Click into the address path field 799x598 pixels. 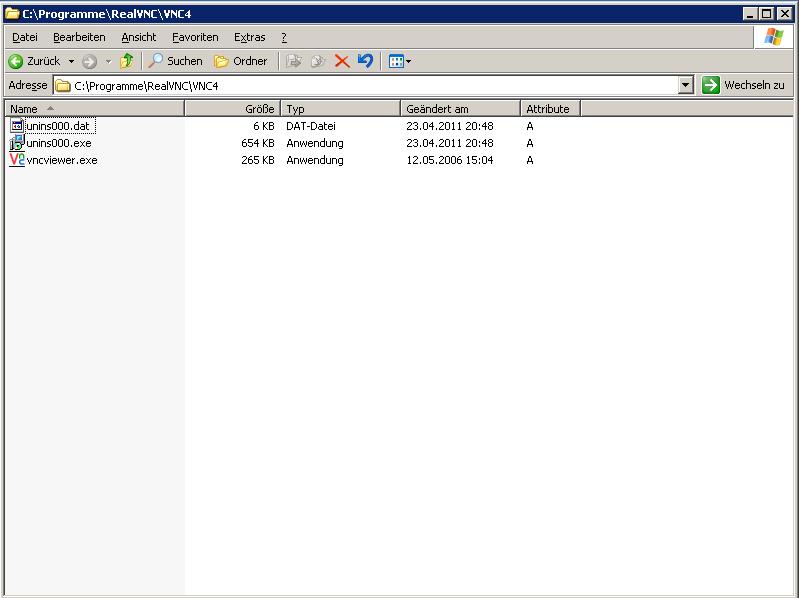point(370,86)
